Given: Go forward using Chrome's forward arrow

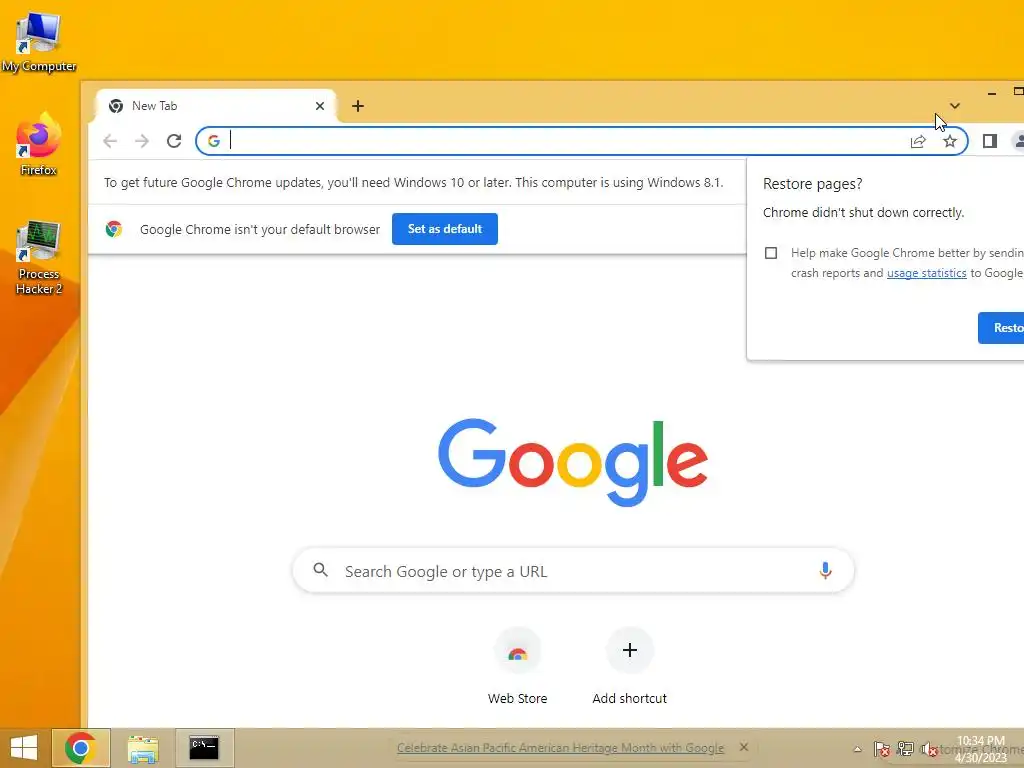Looking at the screenshot, I should click(142, 141).
